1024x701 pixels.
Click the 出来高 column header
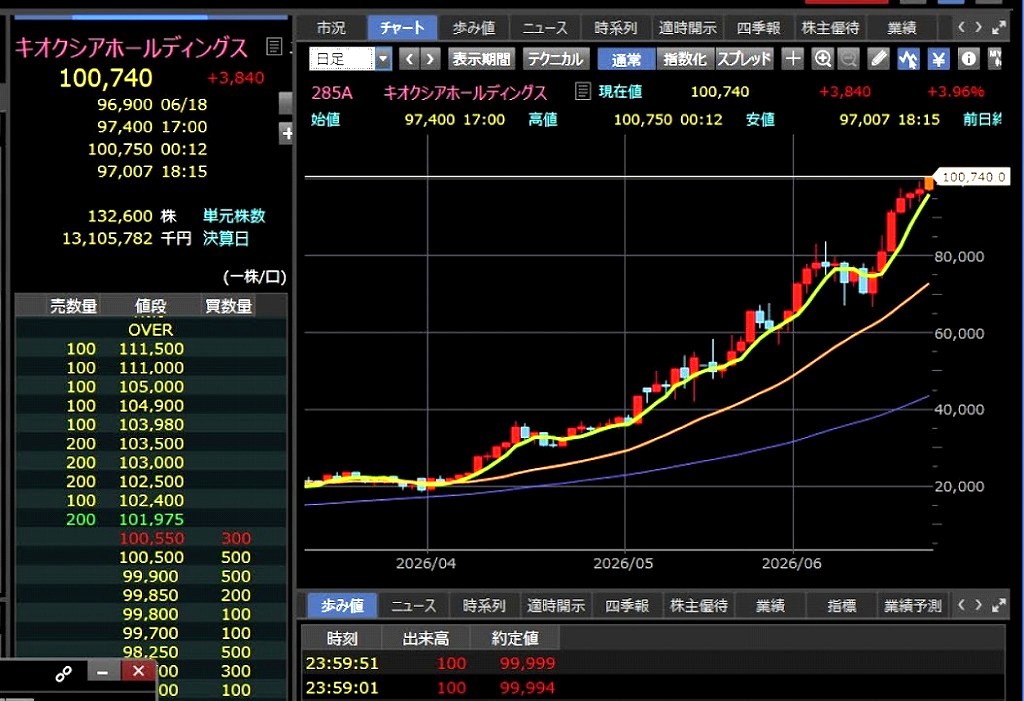[x=425, y=638]
